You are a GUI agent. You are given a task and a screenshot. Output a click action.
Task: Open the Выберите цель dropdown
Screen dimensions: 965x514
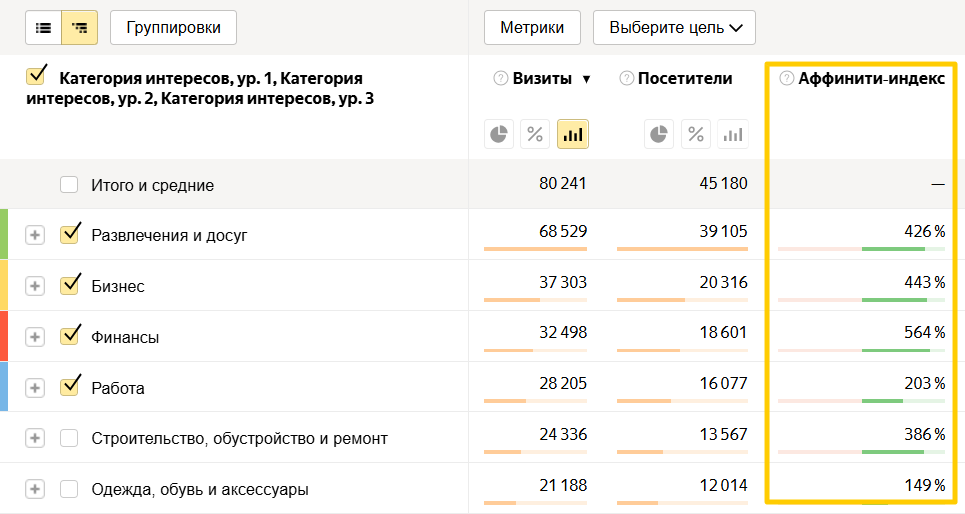(674, 28)
